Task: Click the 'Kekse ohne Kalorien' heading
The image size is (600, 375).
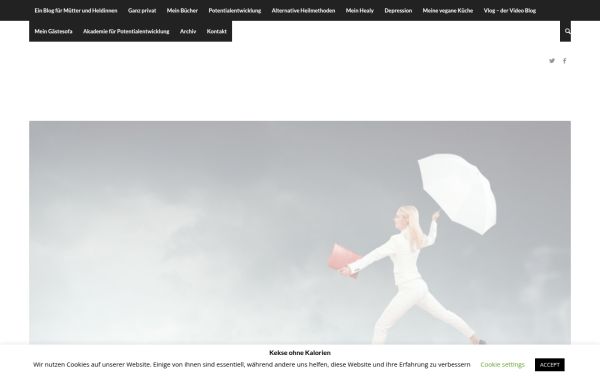Action: [300, 353]
